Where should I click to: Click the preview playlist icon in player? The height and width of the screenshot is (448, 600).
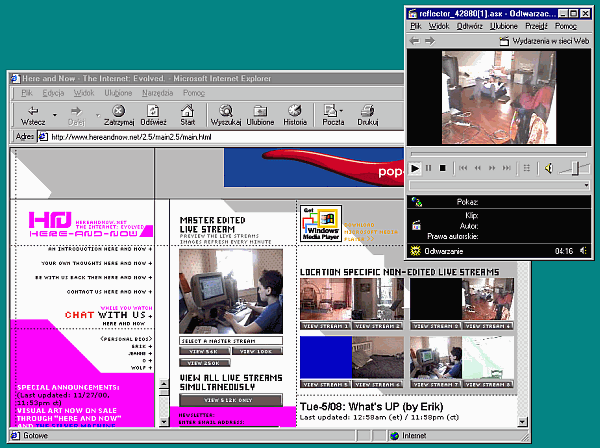(x=527, y=168)
